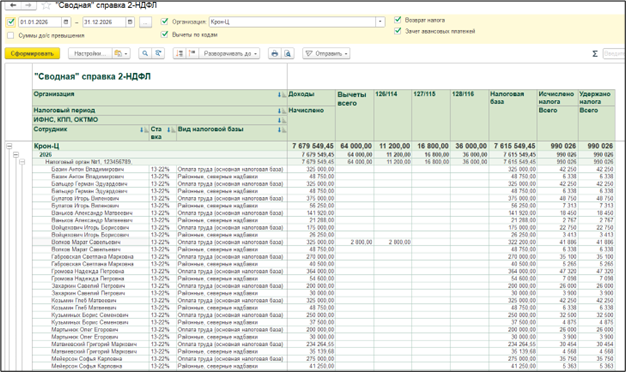Click the Сформировать button

pos(32,53)
